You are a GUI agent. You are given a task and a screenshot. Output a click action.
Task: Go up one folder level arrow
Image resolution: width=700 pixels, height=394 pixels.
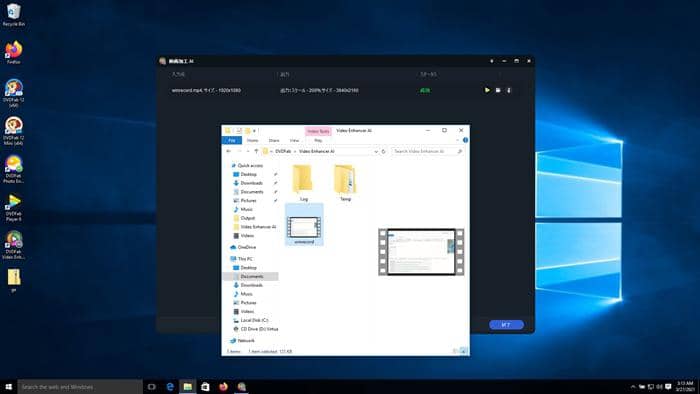256,151
